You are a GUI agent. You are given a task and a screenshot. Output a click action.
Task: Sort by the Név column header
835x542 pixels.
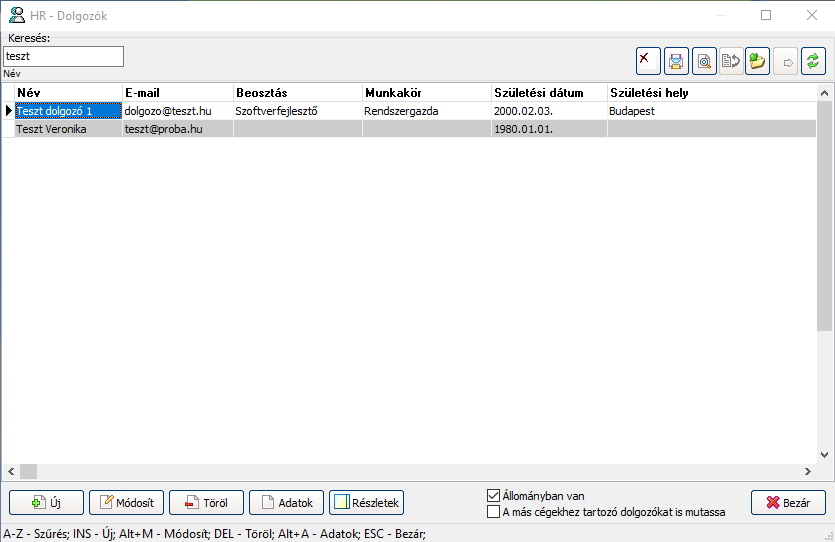coord(67,93)
